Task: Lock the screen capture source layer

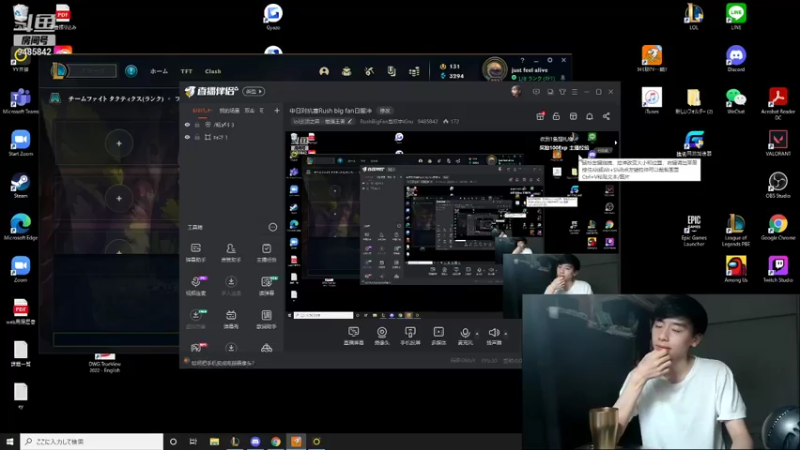Action: click(x=197, y=137)
